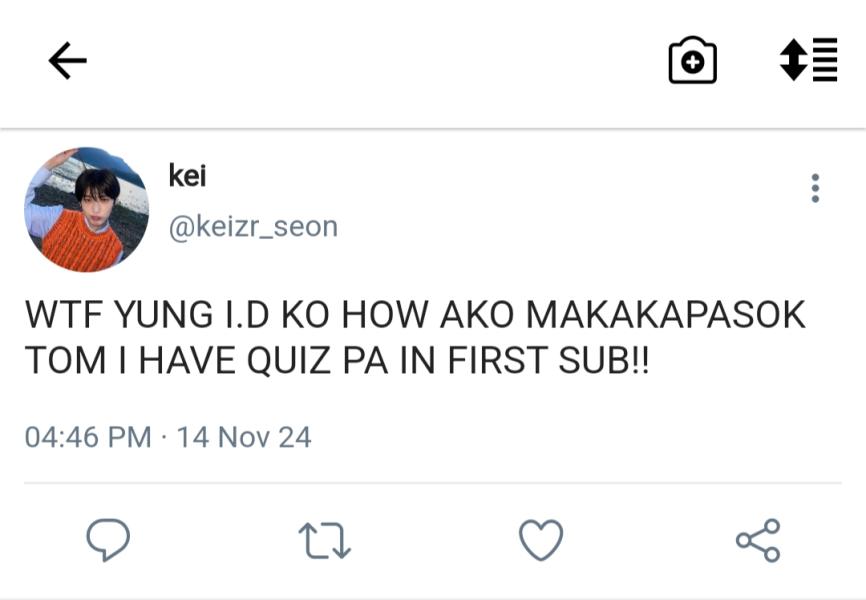Click the @keizr_seon handle
Screen dimensions: 866x600
252,227
